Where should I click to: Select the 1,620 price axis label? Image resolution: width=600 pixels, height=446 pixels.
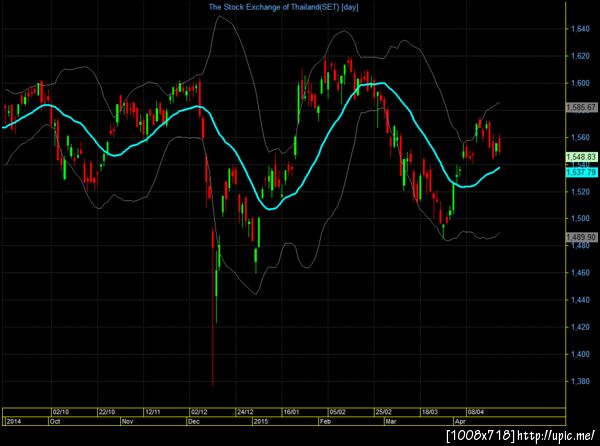coord(580,56)
